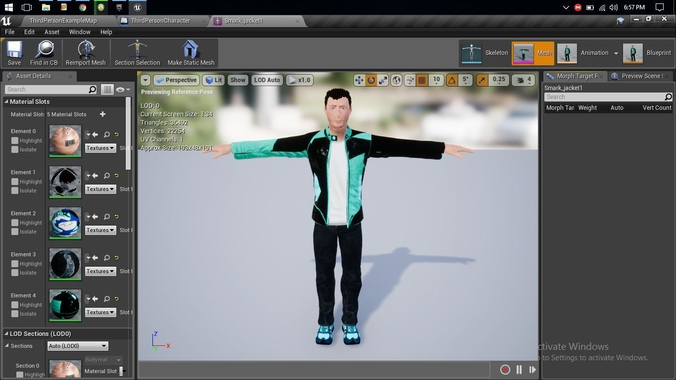The image size is (676, 380).
Task: Click the Lit view mode button
Action: tap(214, 80)
